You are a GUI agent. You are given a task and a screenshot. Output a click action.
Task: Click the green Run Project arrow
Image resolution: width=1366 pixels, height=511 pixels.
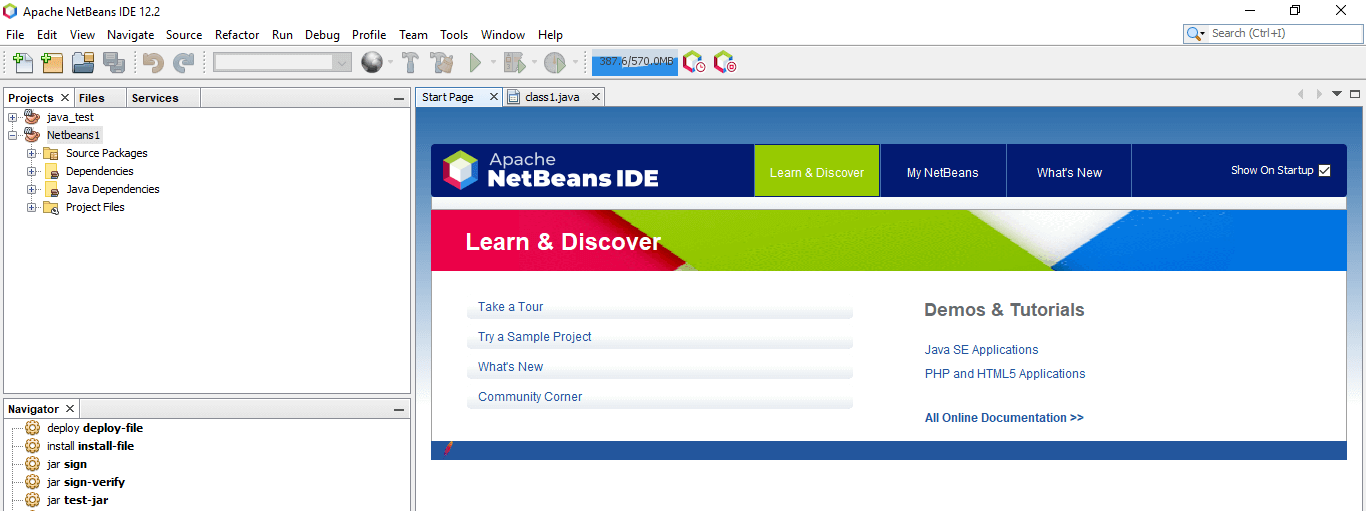[x=476, y=63]
